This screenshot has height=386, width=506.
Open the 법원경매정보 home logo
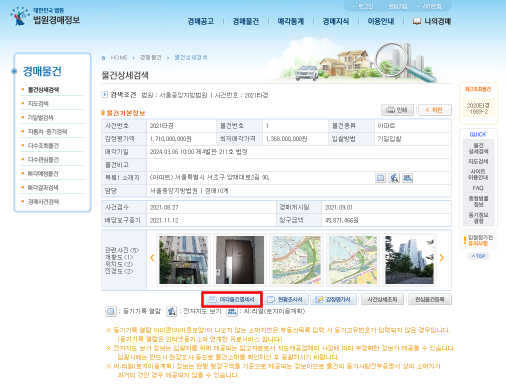coord(45,16)
